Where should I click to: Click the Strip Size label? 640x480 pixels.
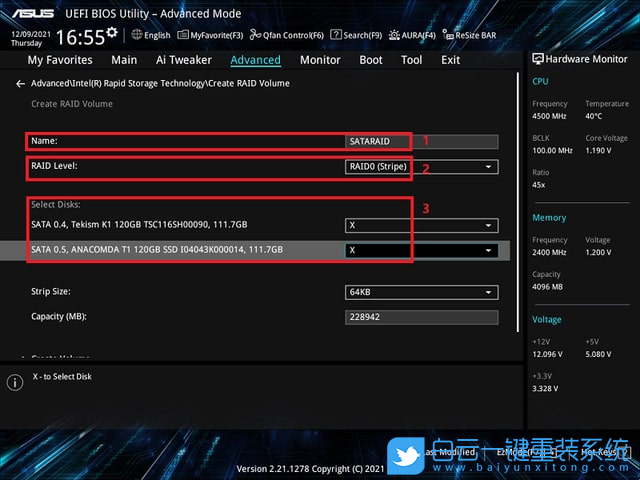(x=51, y=291)
